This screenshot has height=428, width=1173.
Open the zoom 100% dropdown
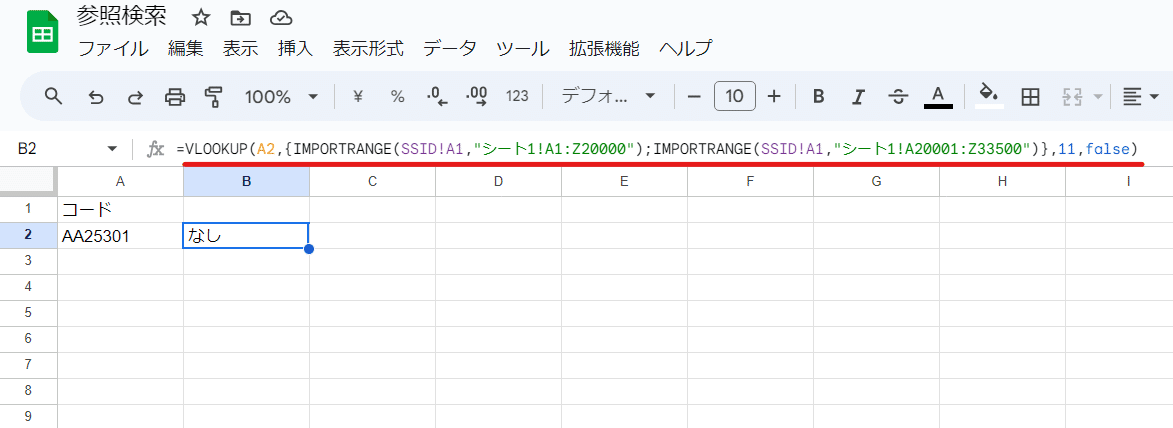[x=281, y=96]
